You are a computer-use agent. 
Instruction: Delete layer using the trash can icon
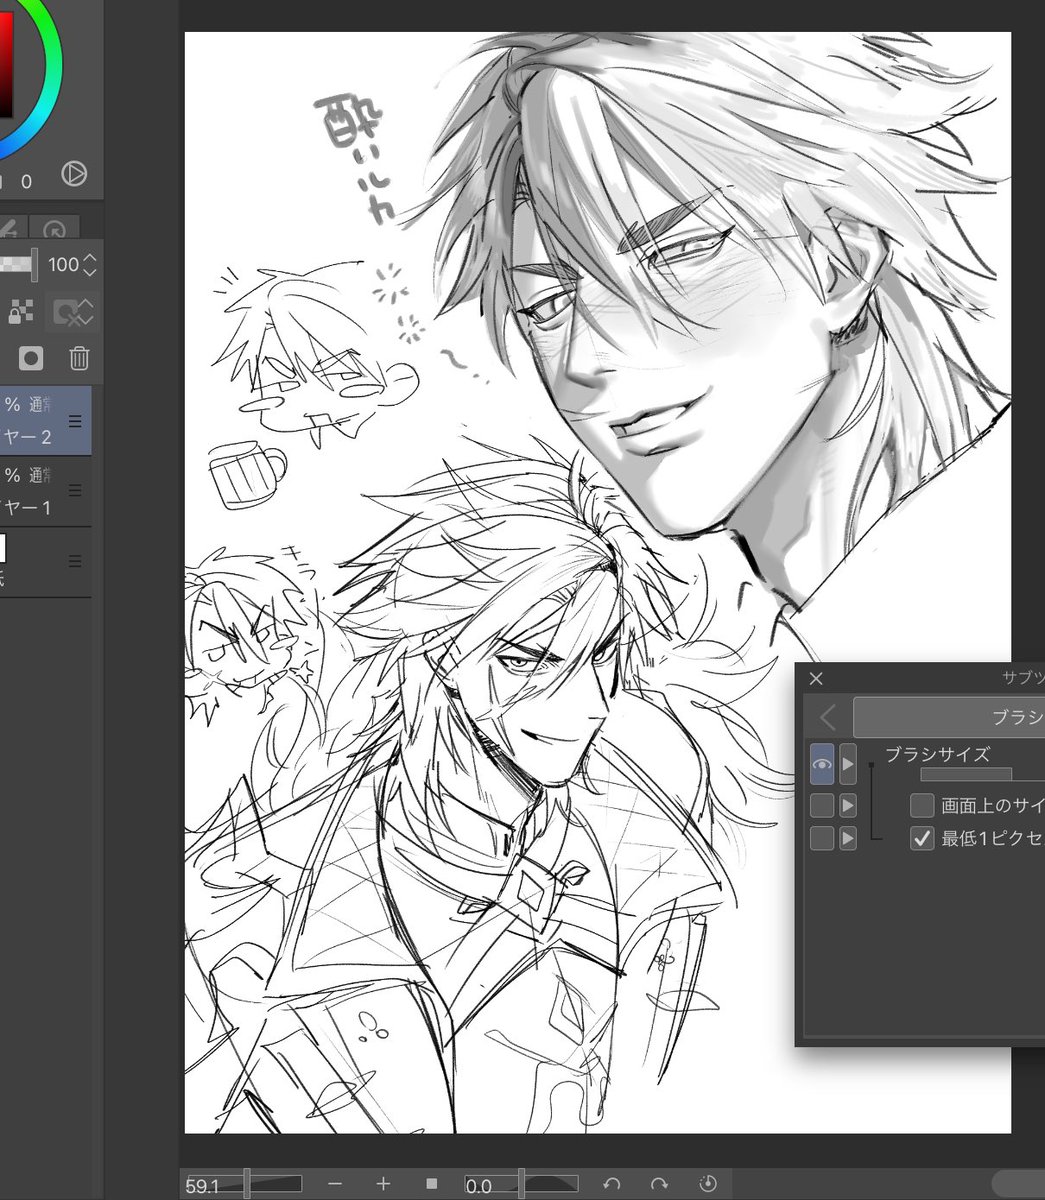[79, 358]
